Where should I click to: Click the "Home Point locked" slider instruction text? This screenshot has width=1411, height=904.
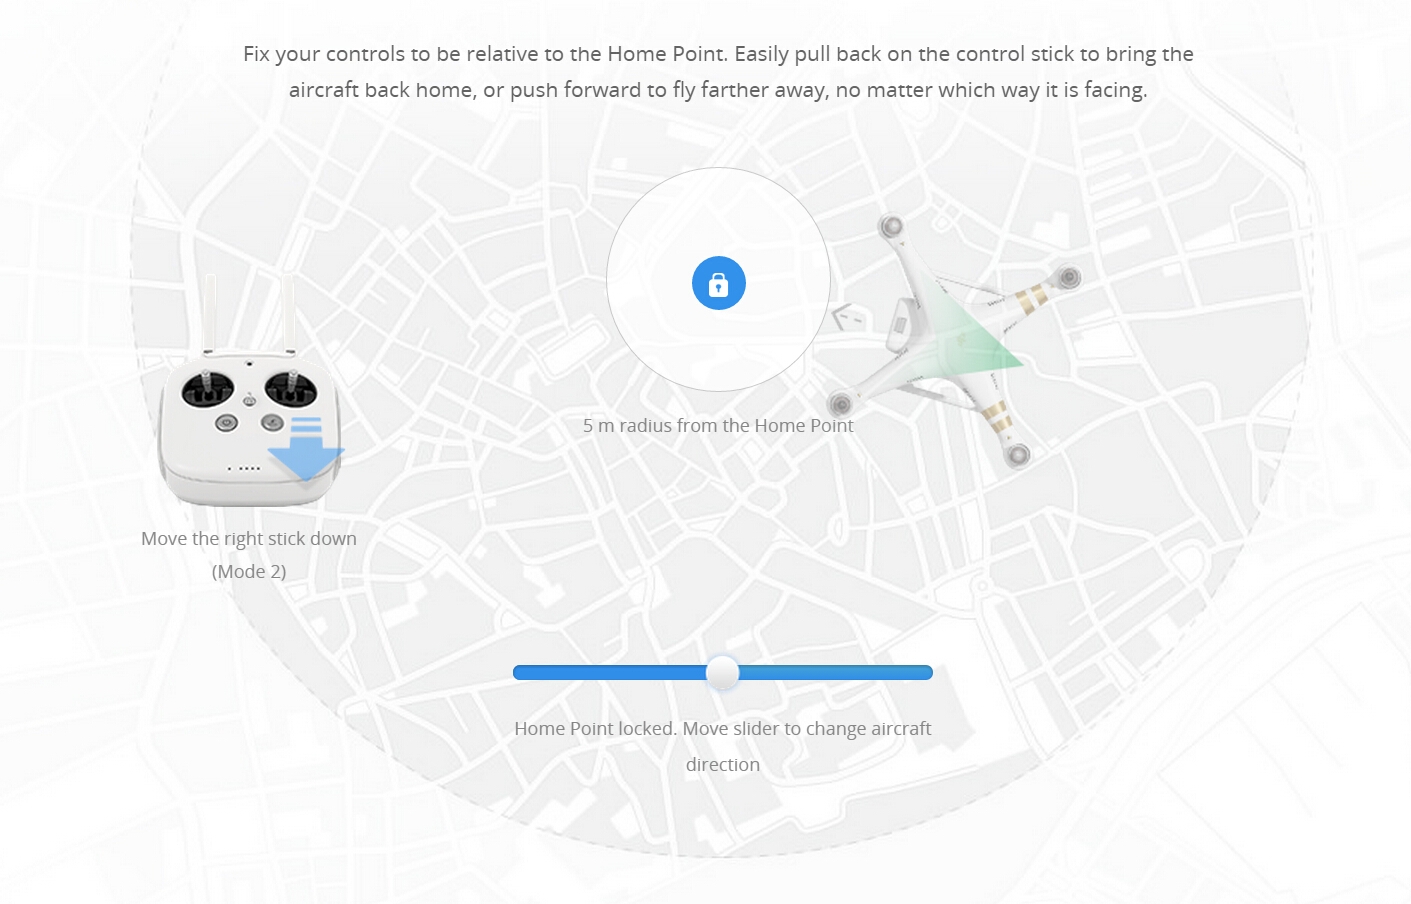tap(722, 729)
